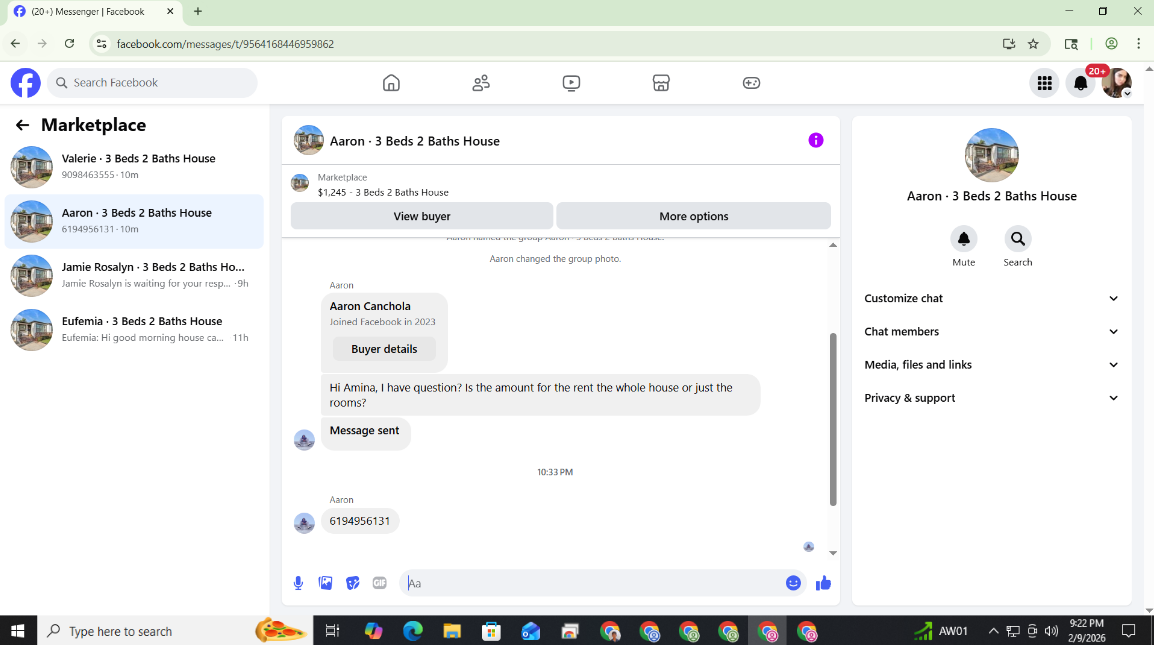Viewport: 1154px width, 645px height.
Task: Click the View buyer button
Action: [422, 216]
